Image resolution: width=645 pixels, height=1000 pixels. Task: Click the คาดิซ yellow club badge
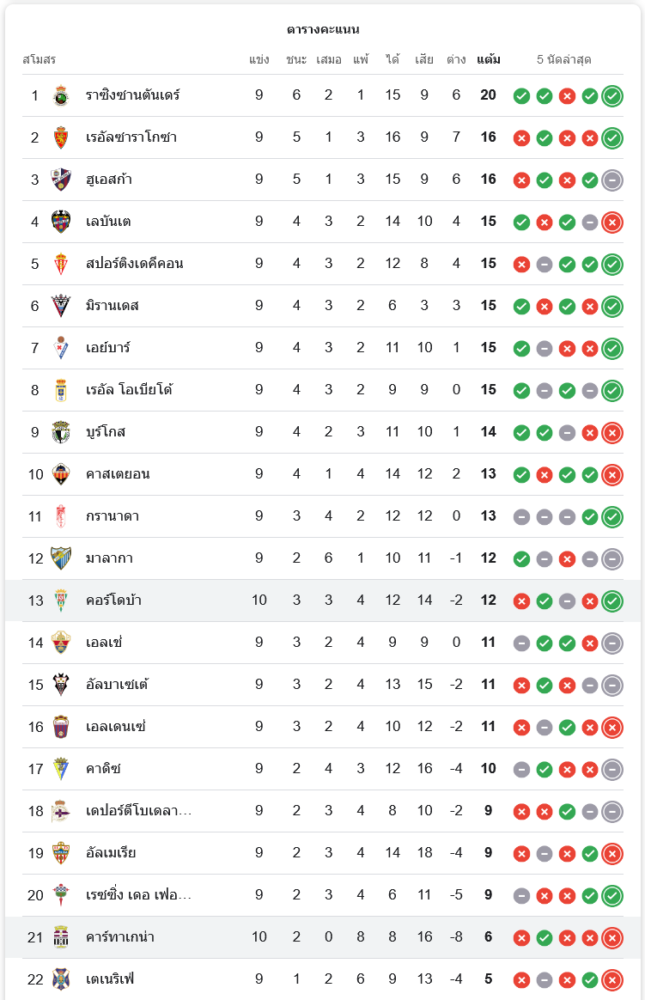61,768
